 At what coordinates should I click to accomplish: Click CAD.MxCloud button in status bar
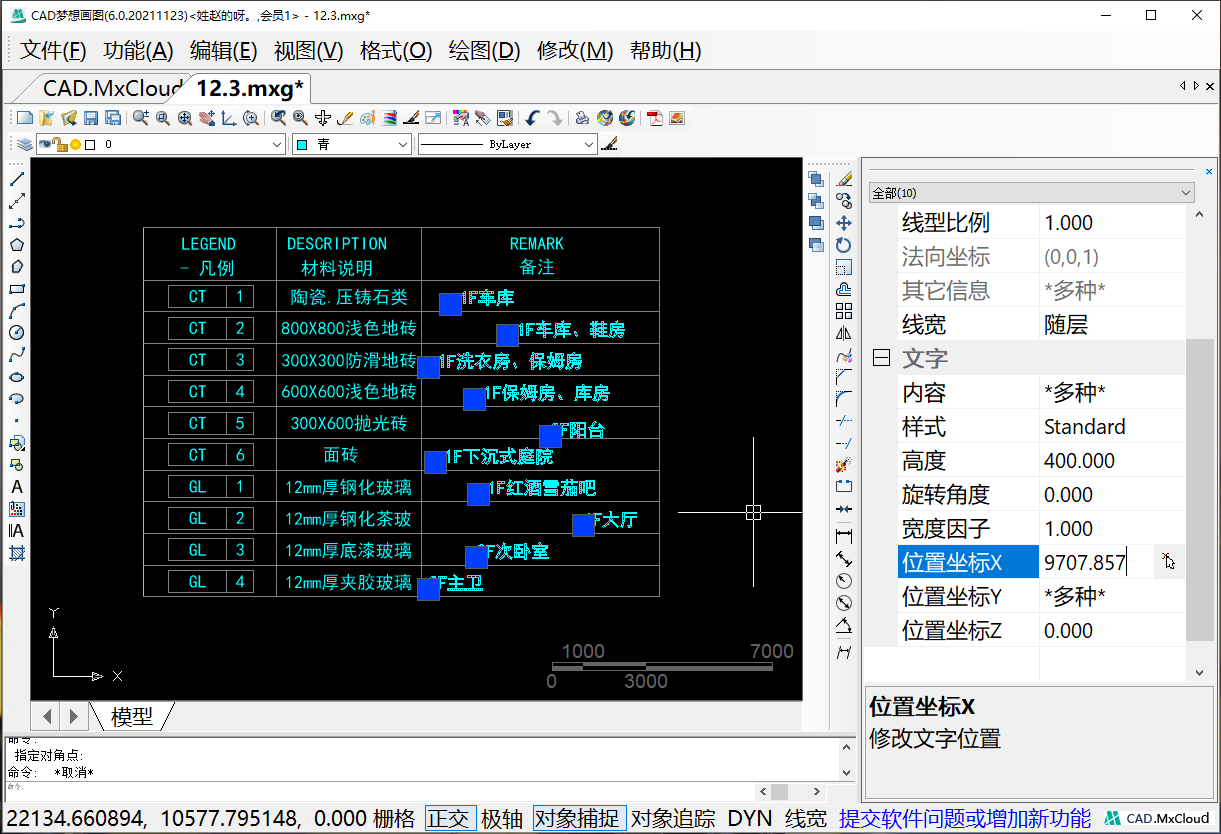tap(1156, 819)
